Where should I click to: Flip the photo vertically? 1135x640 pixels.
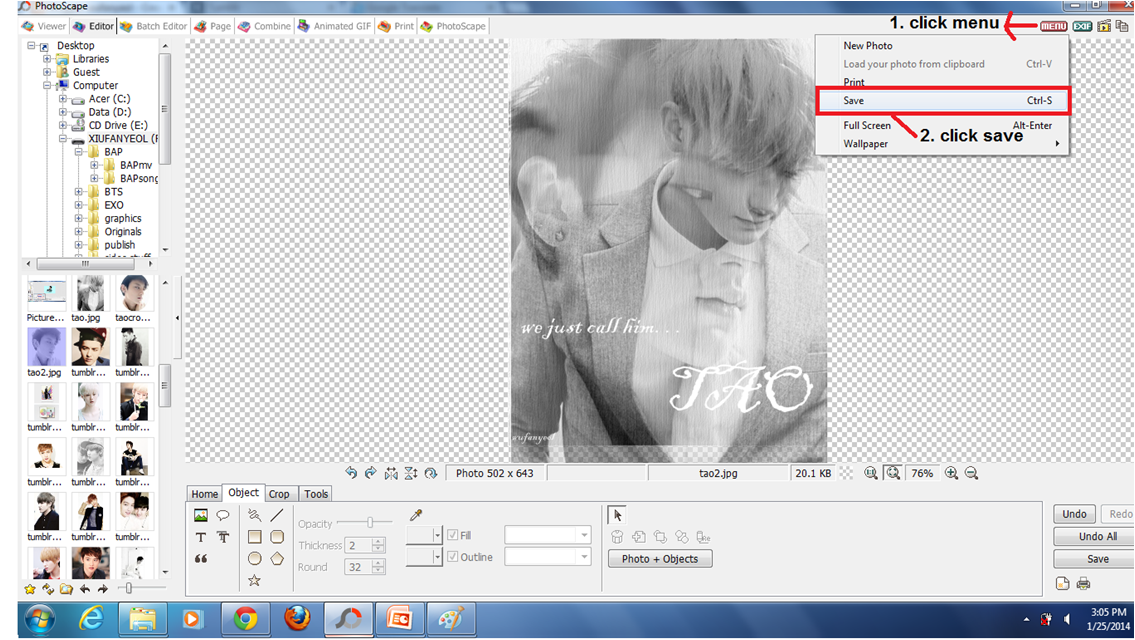tap(410, 473)
